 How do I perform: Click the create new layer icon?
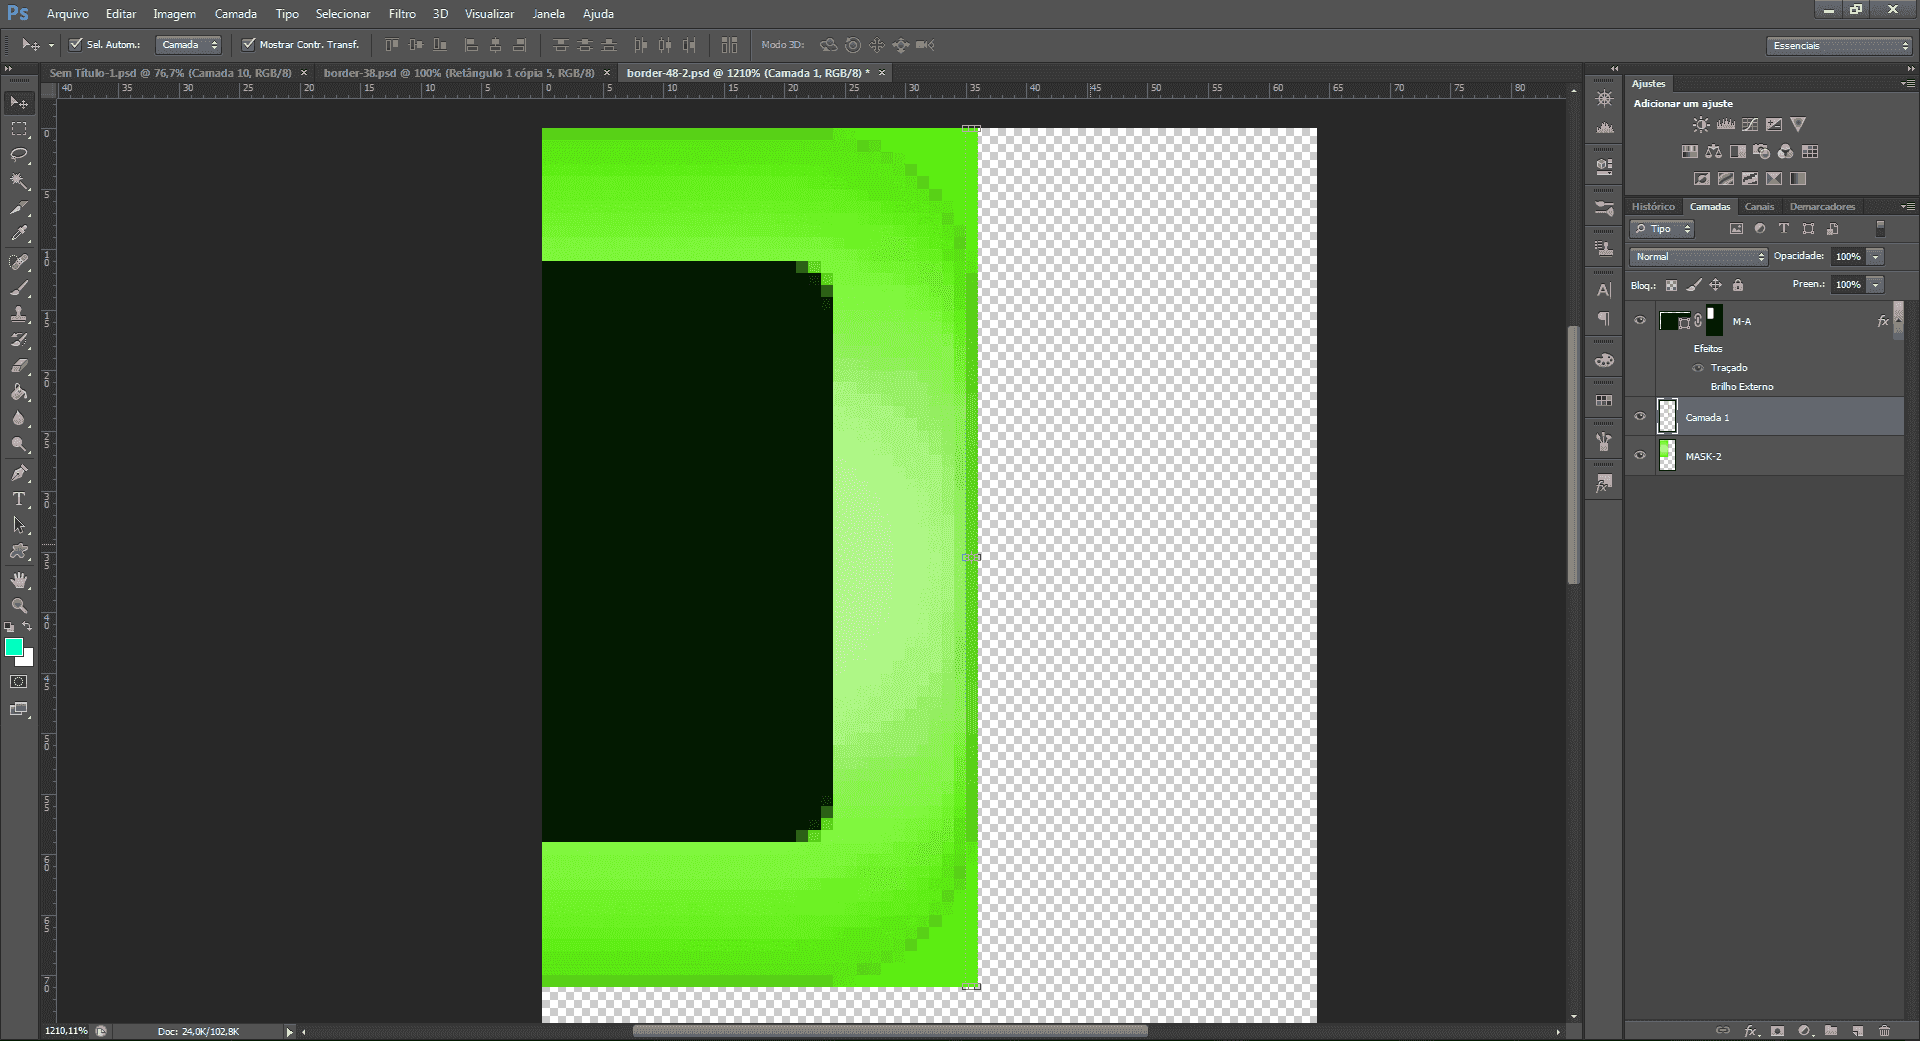[1857, 1031]
